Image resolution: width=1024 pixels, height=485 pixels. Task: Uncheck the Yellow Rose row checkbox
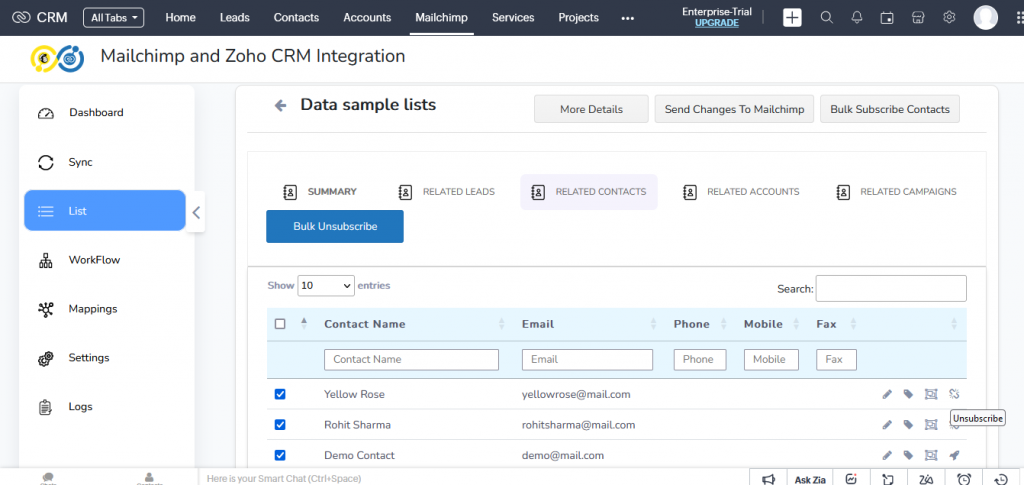click(280, 394)
